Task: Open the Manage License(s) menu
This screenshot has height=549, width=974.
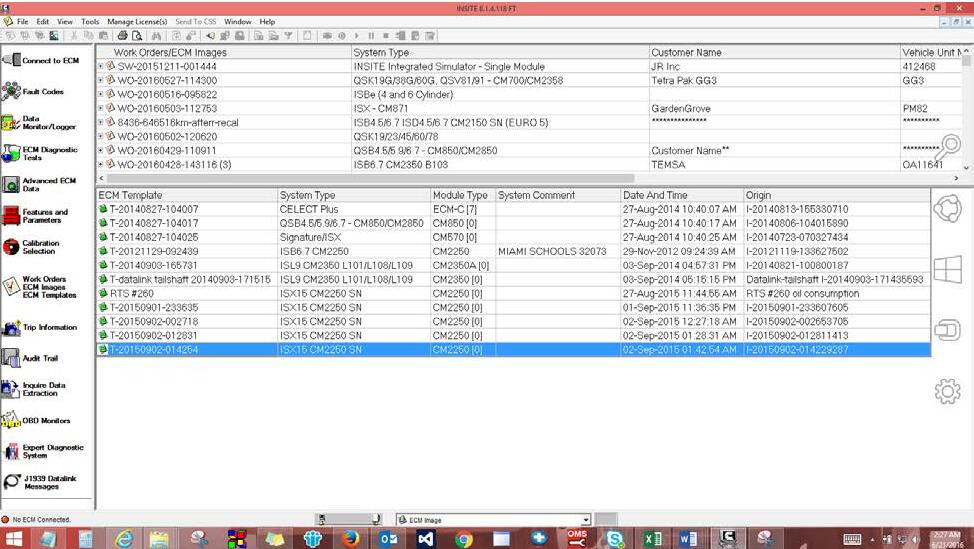Action: pyautogui.click(x=137, y=21)
